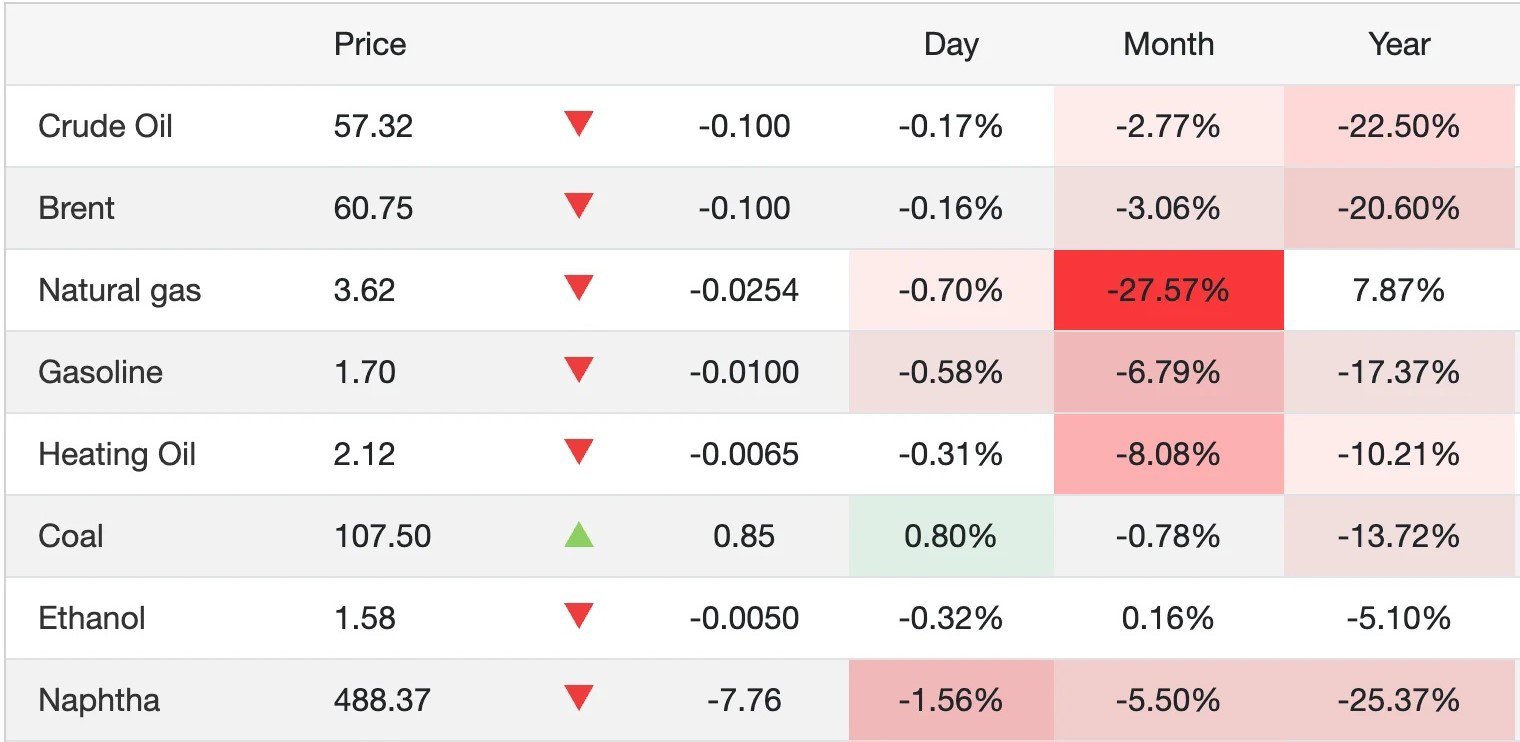Click the bright red -27.57% Month cell

(1168, 290)
